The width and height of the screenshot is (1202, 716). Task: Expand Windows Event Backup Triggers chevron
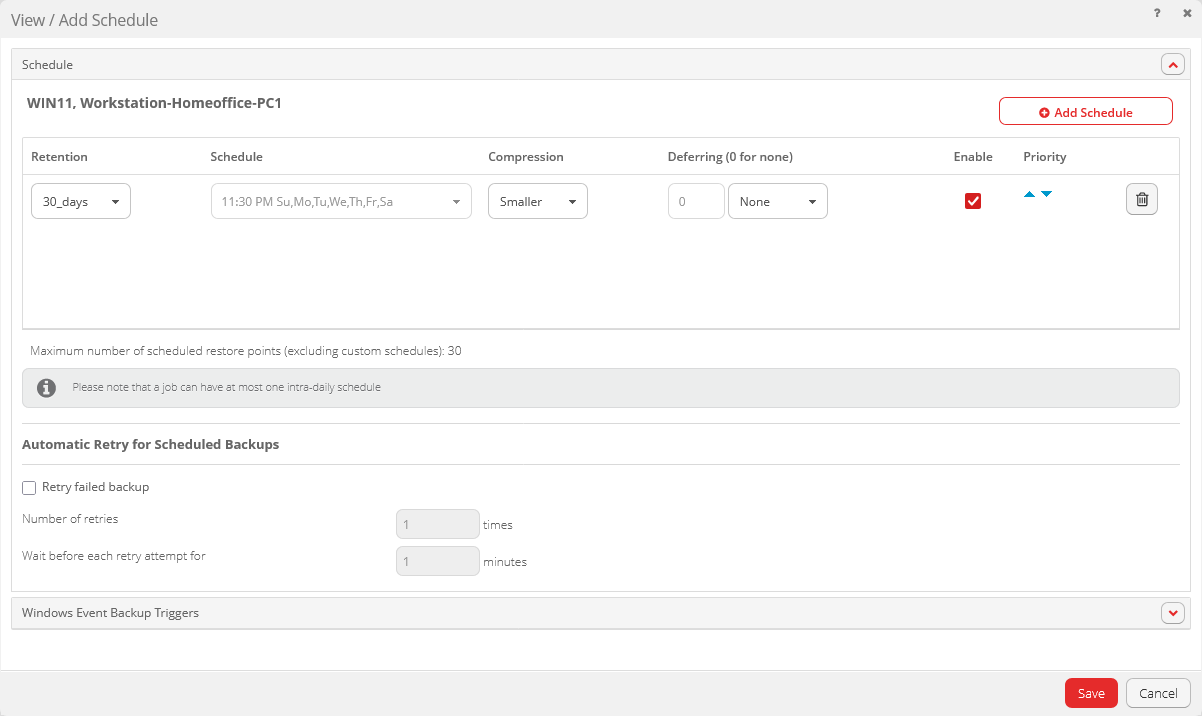[x=1172, y=613]
